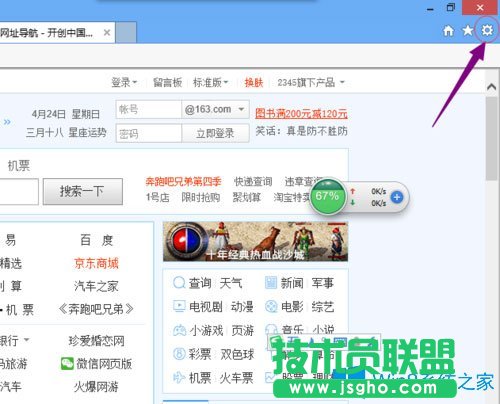This screenshot has height=404, width=500.
Task: Click the blue plus on speed widget
Action: click(397, 197)
